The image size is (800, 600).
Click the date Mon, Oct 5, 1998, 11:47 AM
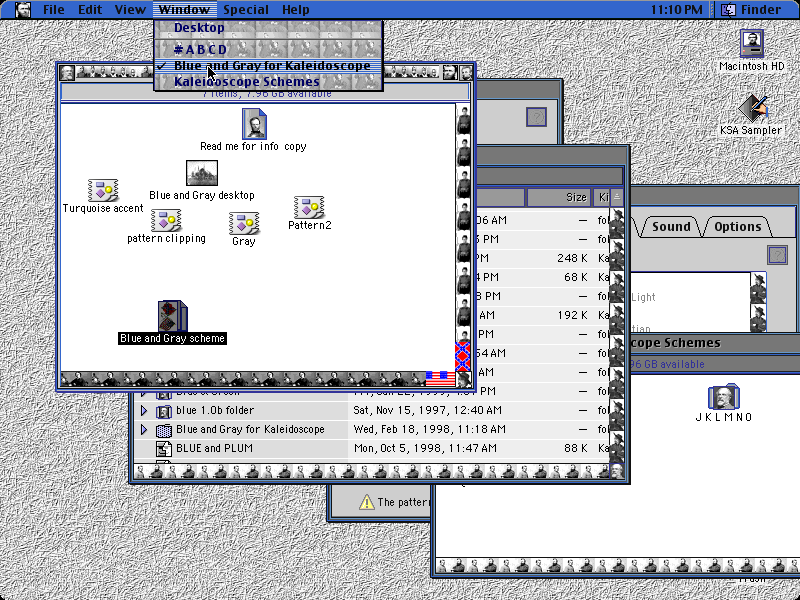(x=424, y=448)
